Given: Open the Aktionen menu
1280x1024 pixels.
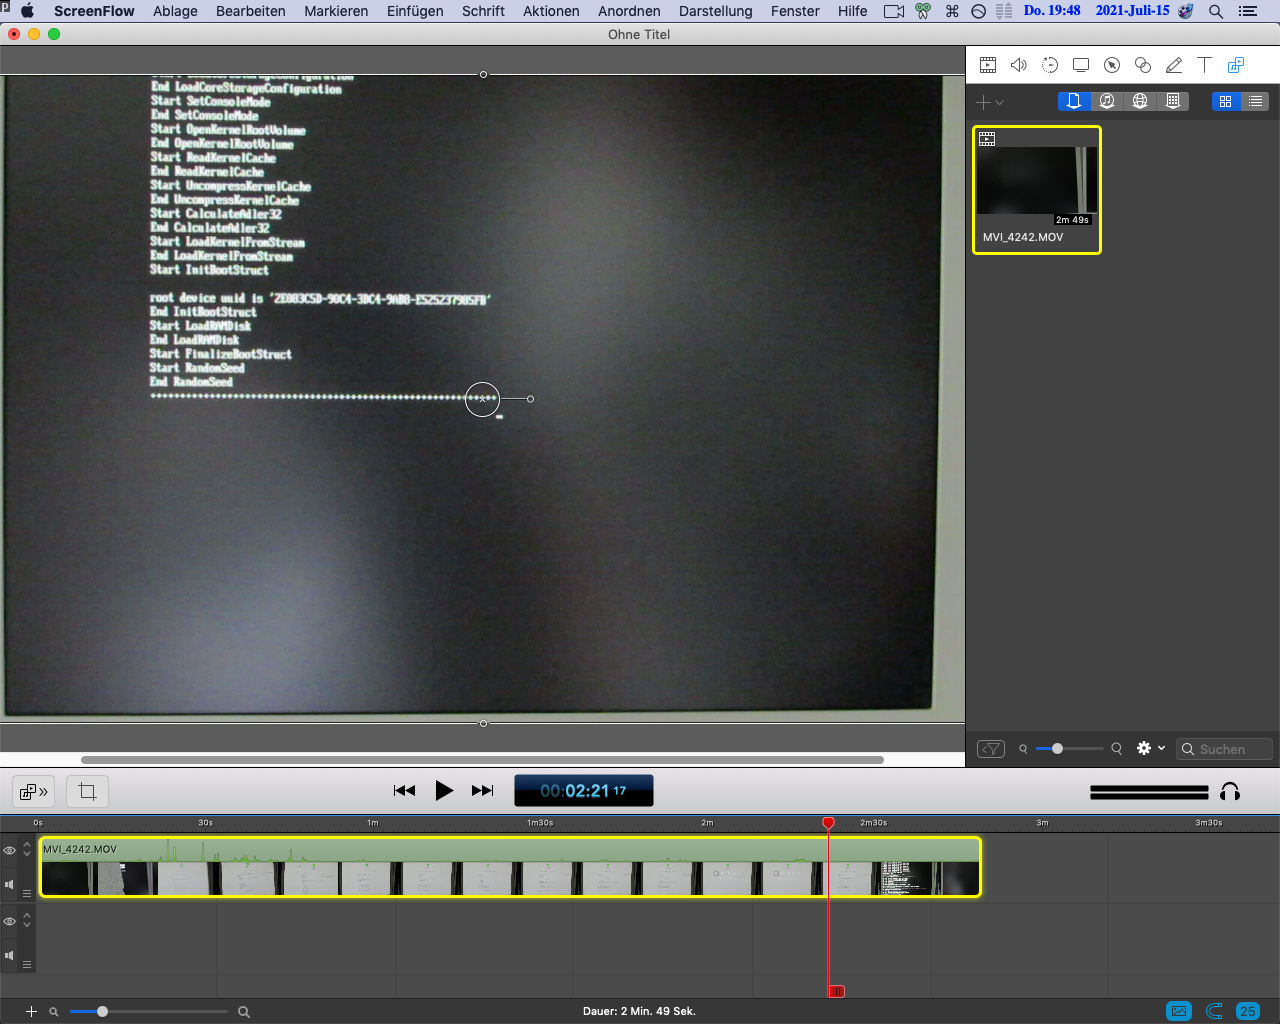Looking at the screenshot, I should point(551,11).
